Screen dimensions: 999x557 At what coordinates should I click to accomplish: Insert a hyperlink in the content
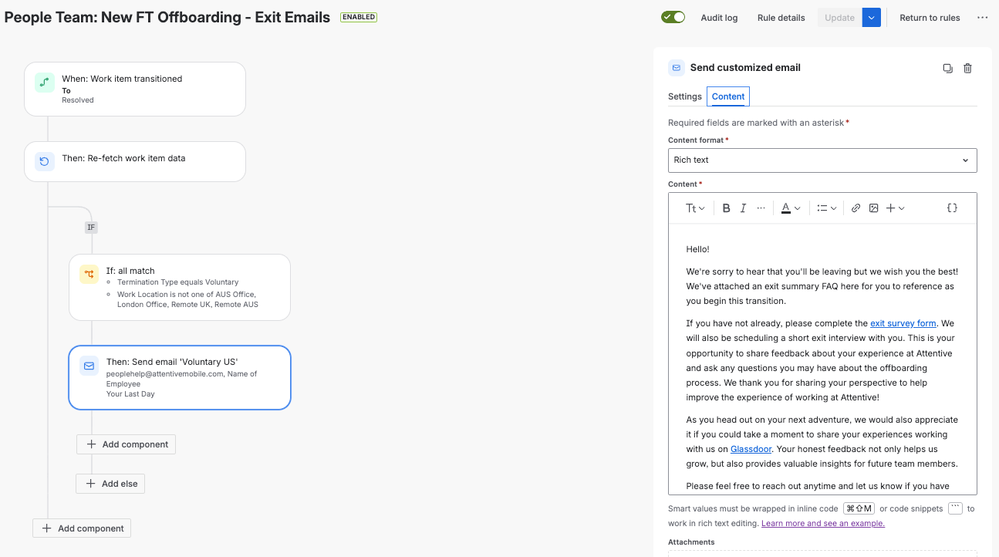(x=855, y=208)
